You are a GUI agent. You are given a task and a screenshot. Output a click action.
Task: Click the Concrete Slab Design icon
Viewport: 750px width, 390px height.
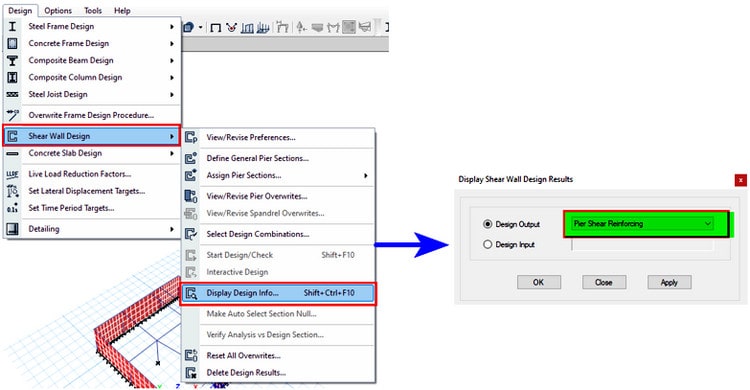[x=12, y=154]
